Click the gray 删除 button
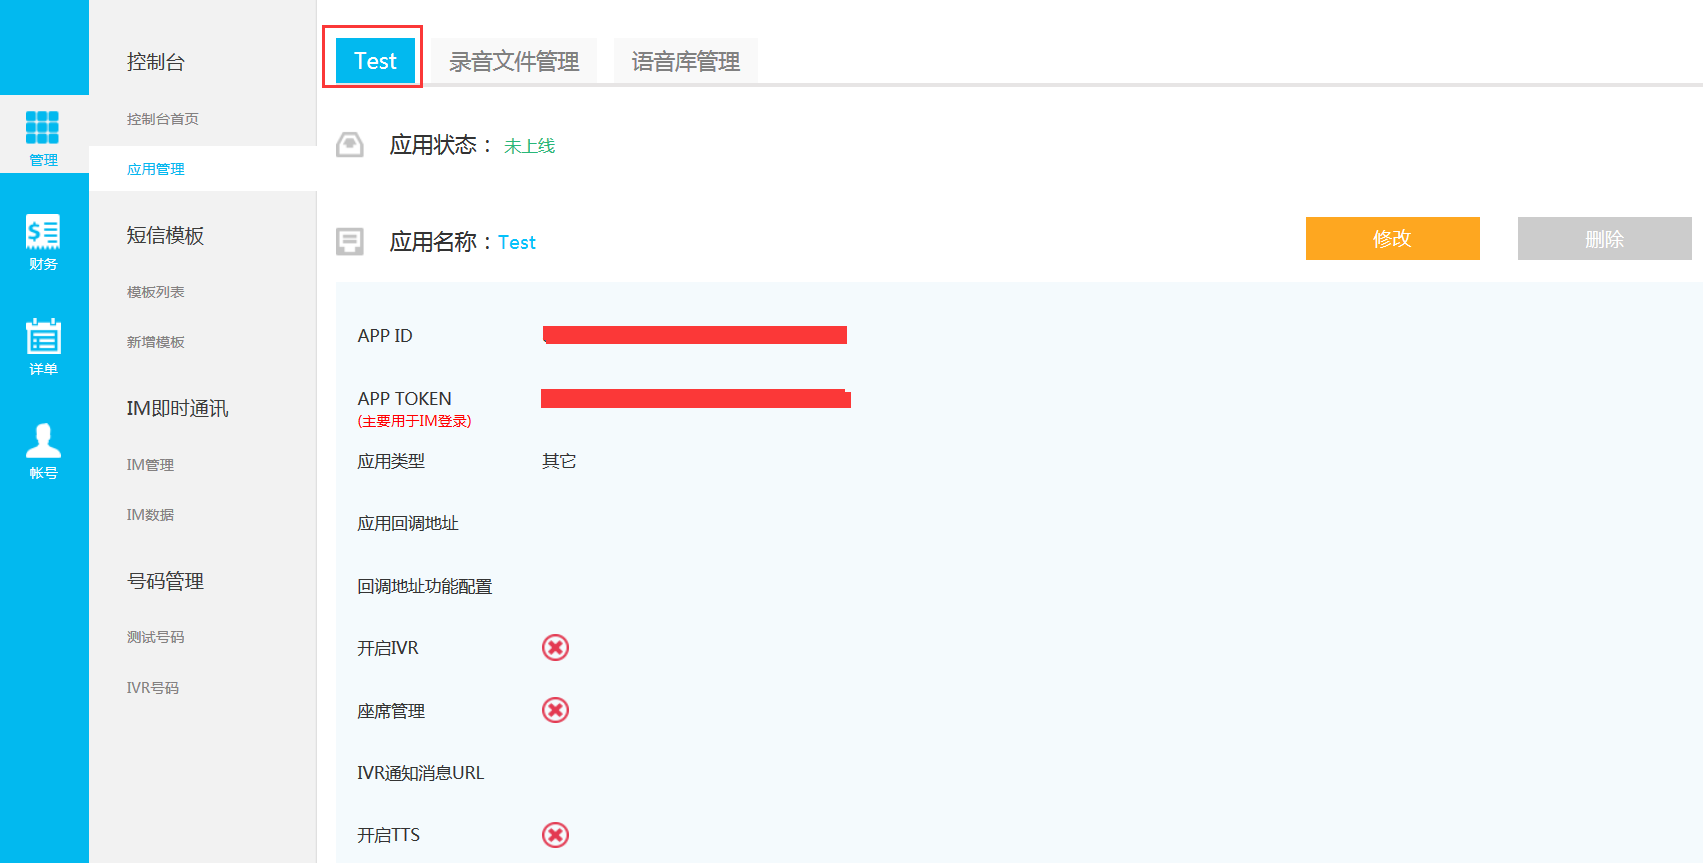The image size is (1703, 863). tap(1604, 238)
